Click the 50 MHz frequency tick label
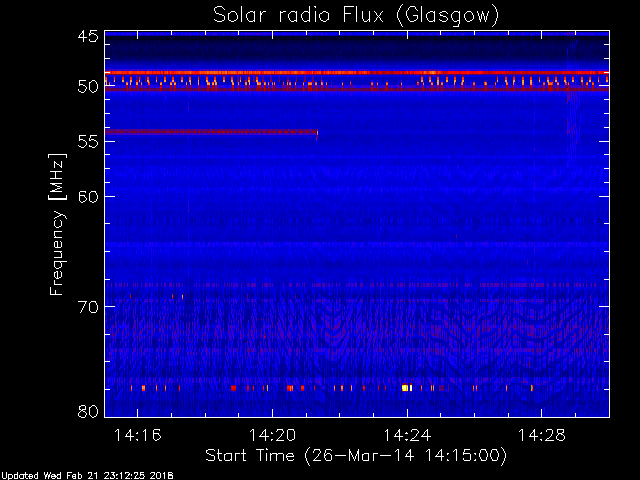The height and width of the screenshot is (480, 640). [x=88, y=87]
